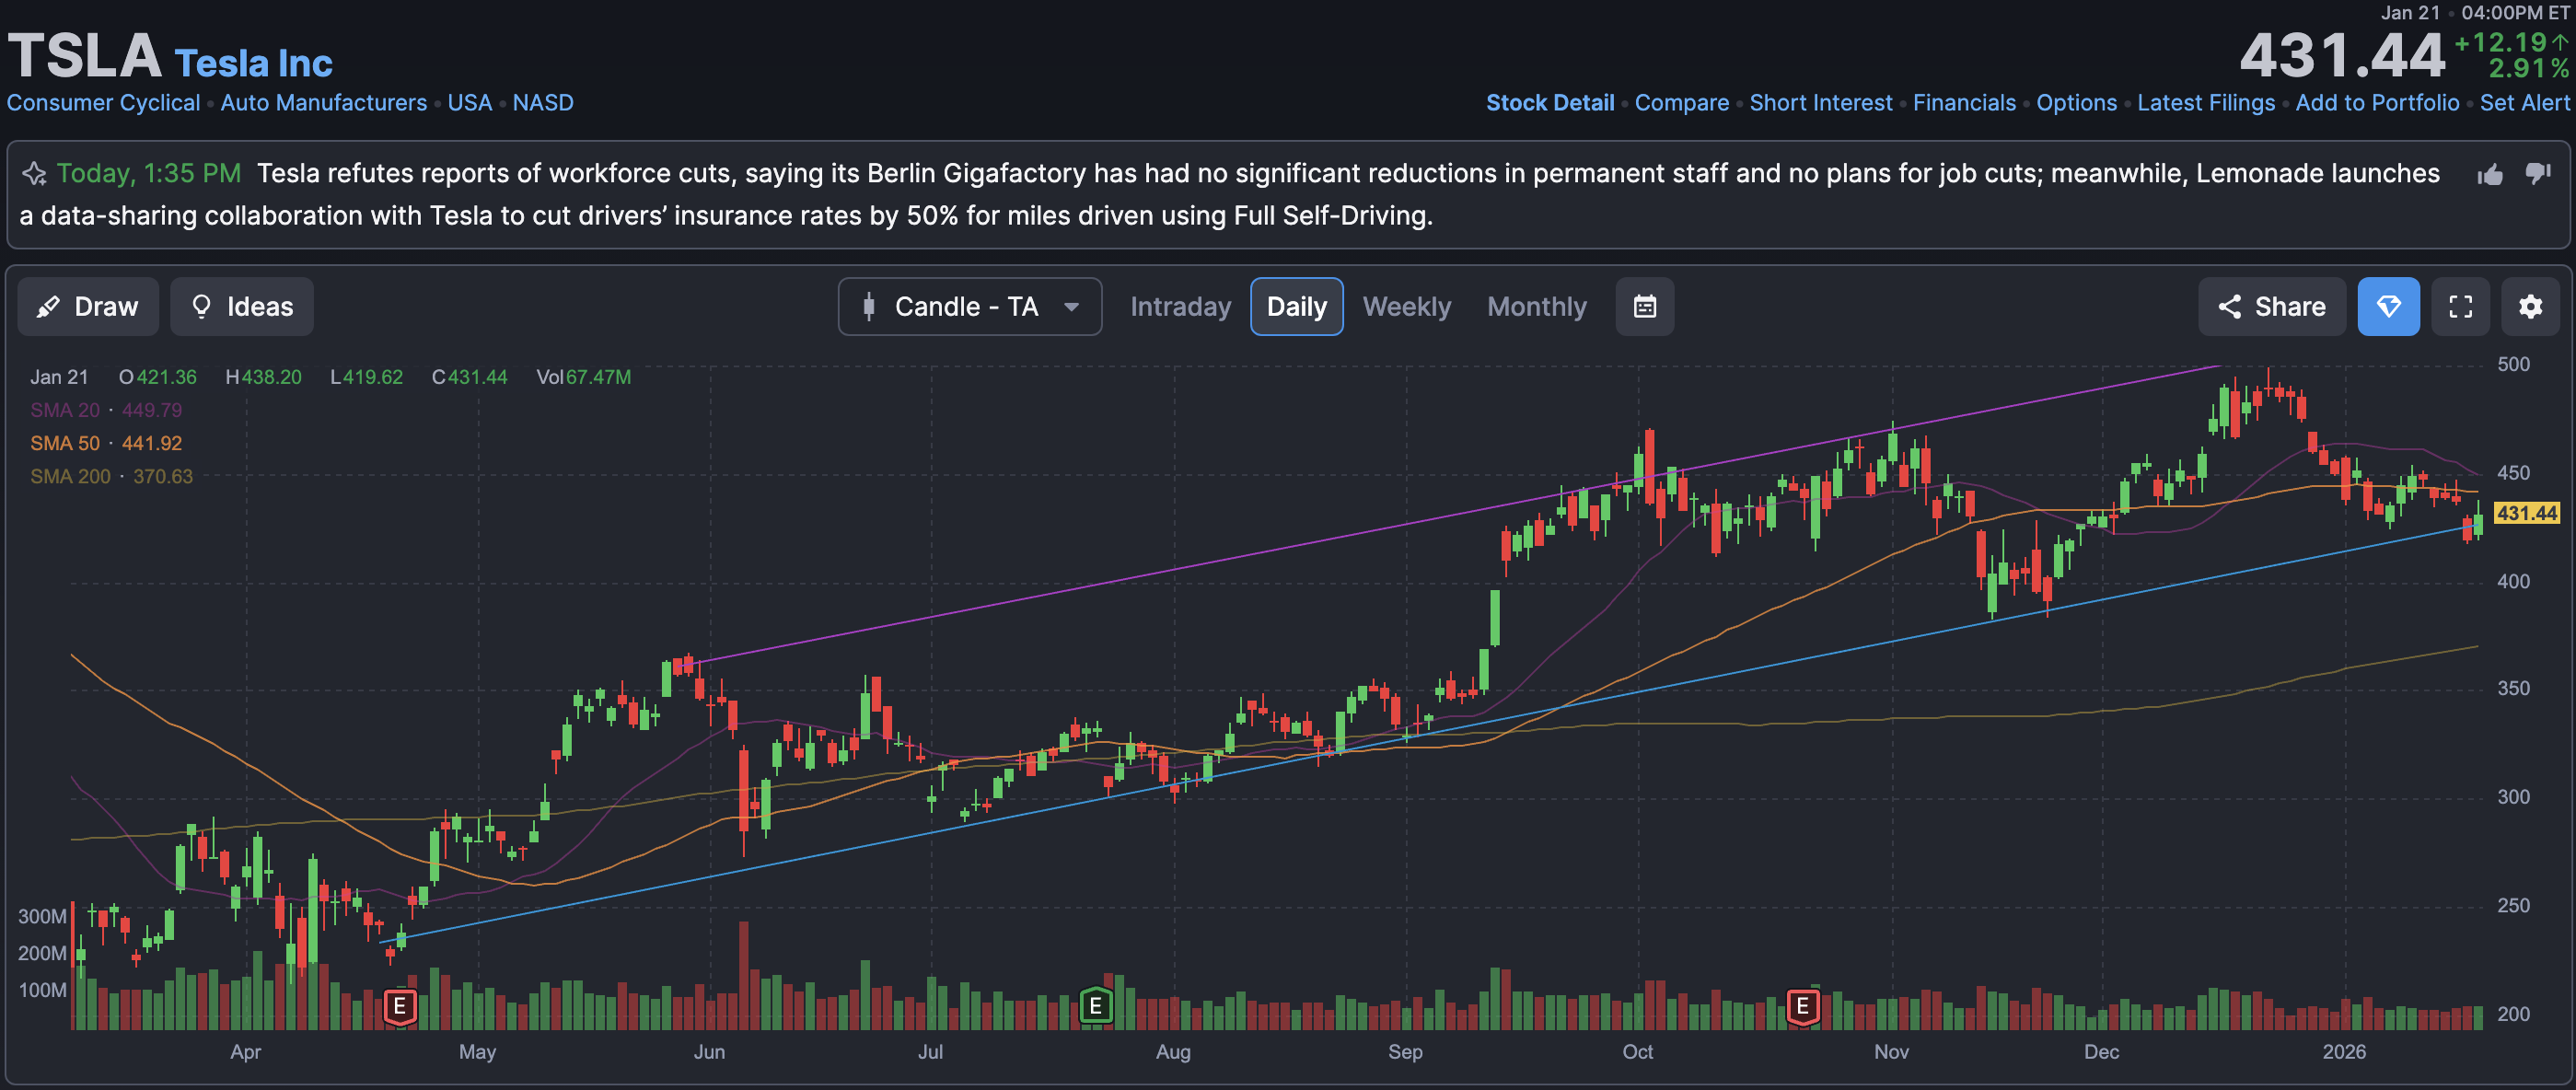
Task: Thumbs up the news summary
Action: 2490,175
